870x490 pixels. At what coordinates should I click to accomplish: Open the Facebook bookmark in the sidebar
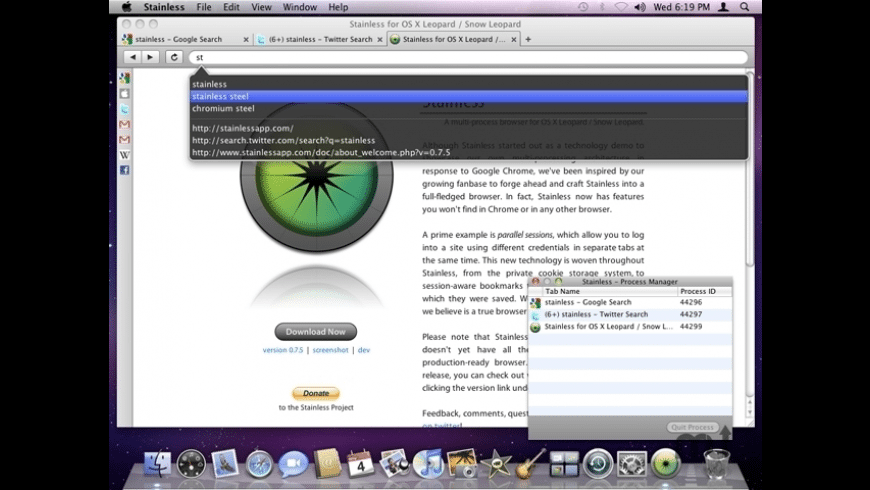[125, 170]
